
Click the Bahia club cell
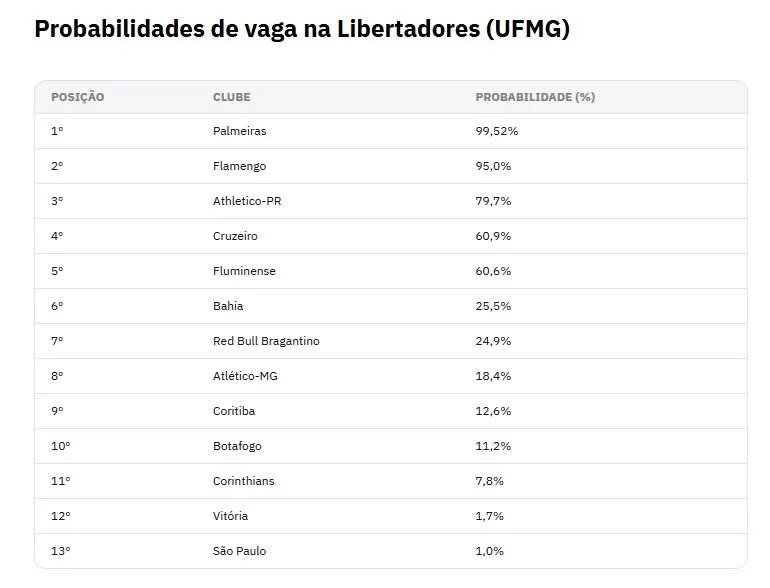click(228, 306)
